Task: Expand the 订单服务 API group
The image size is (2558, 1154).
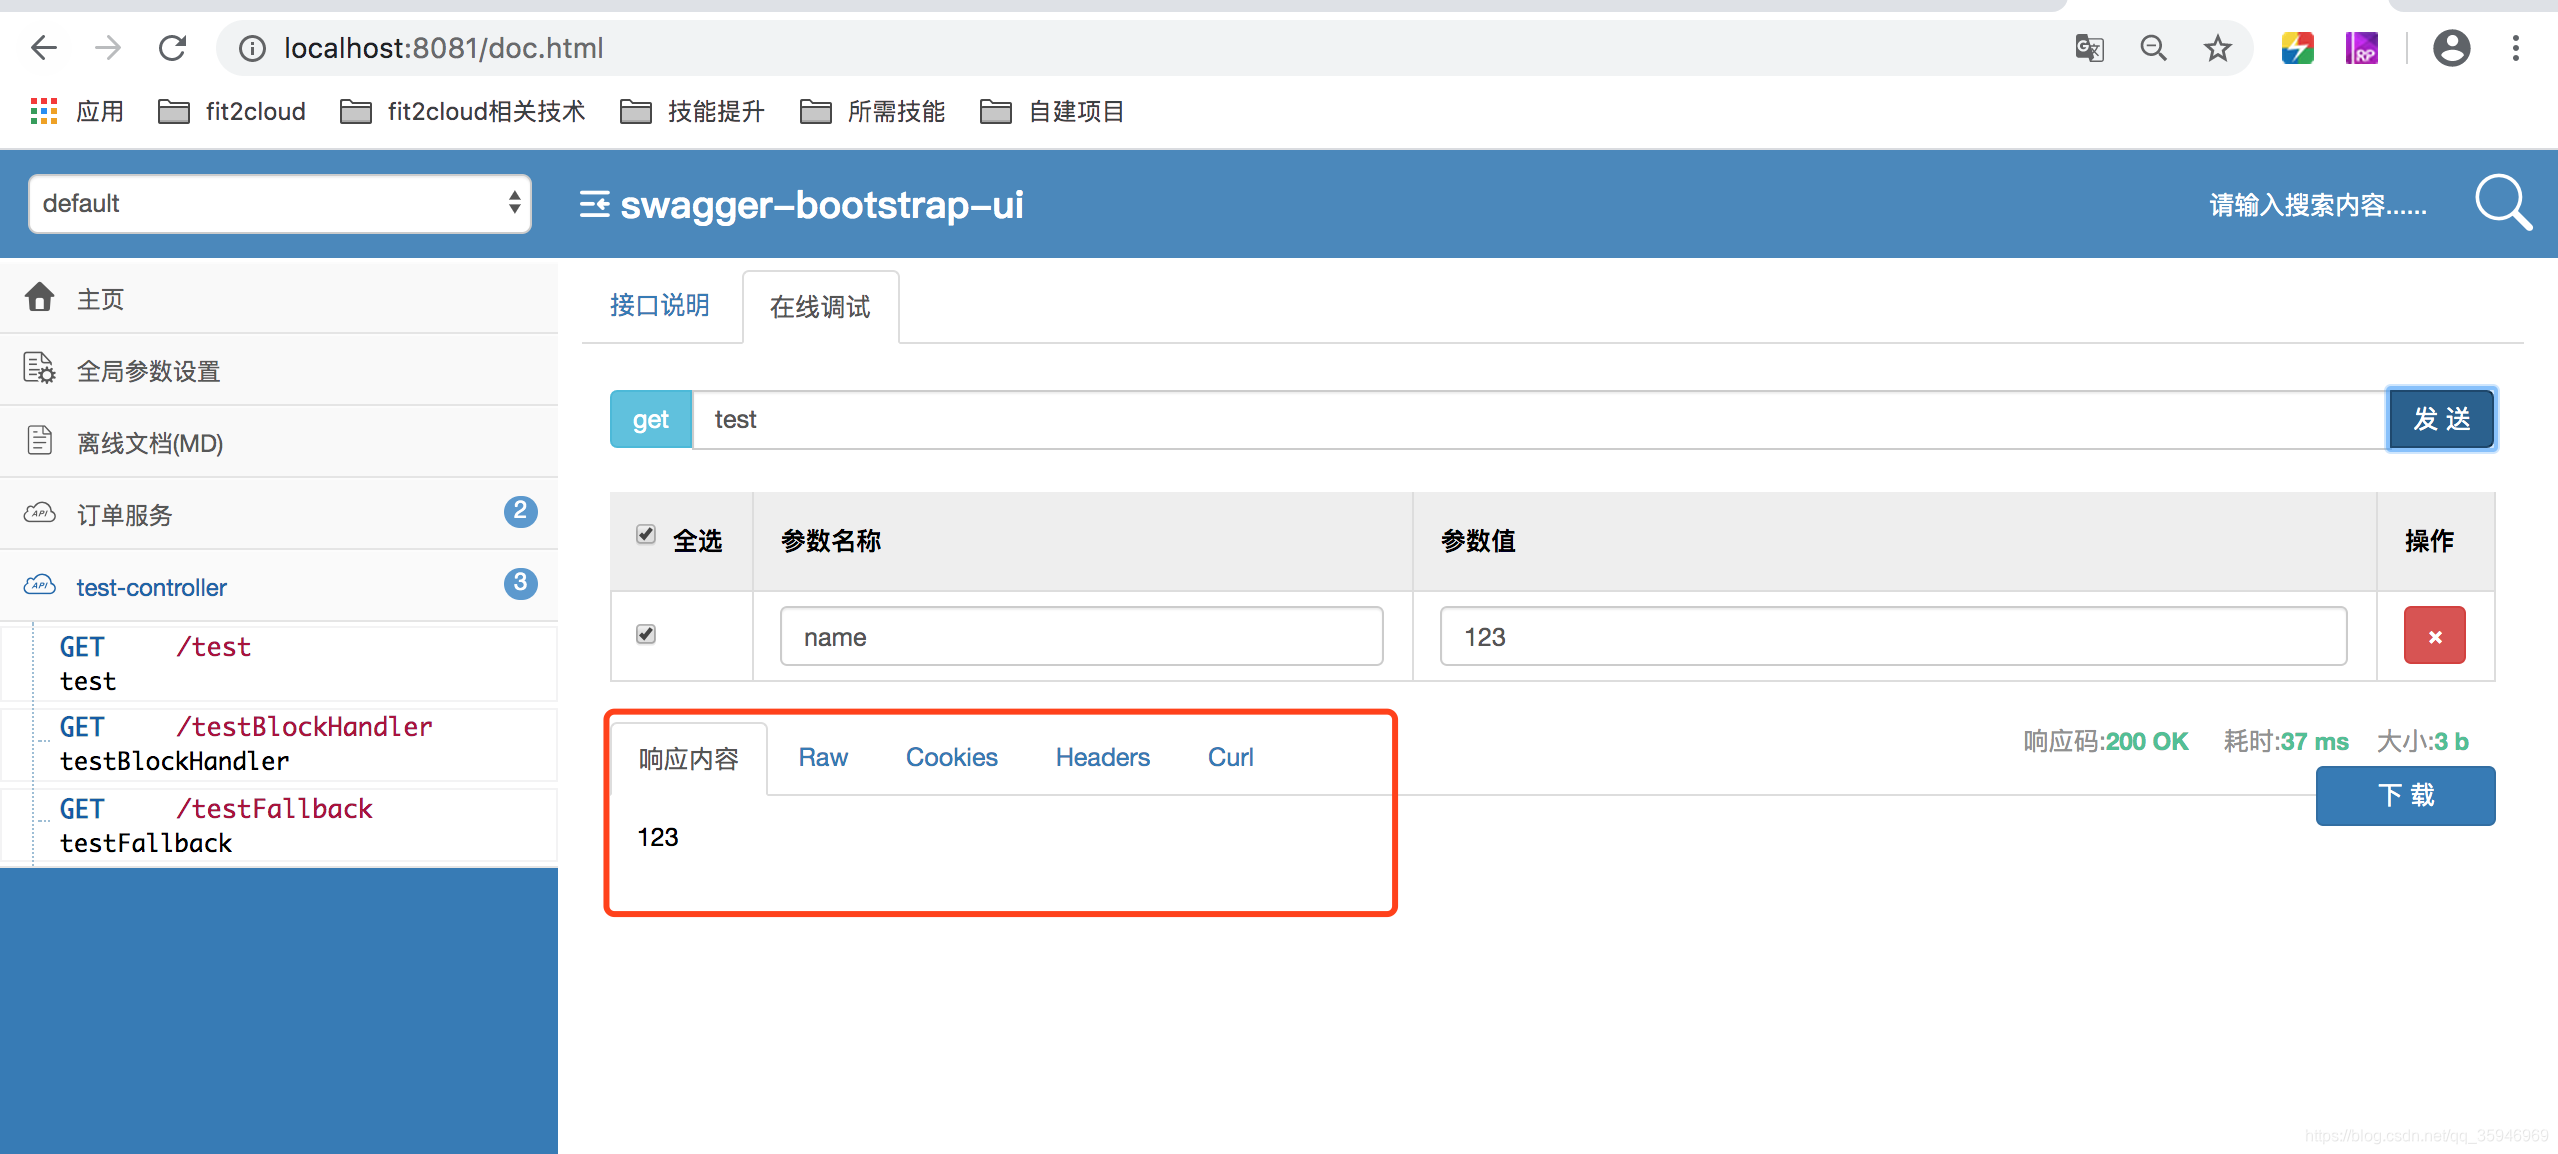Action: (279, 514)
